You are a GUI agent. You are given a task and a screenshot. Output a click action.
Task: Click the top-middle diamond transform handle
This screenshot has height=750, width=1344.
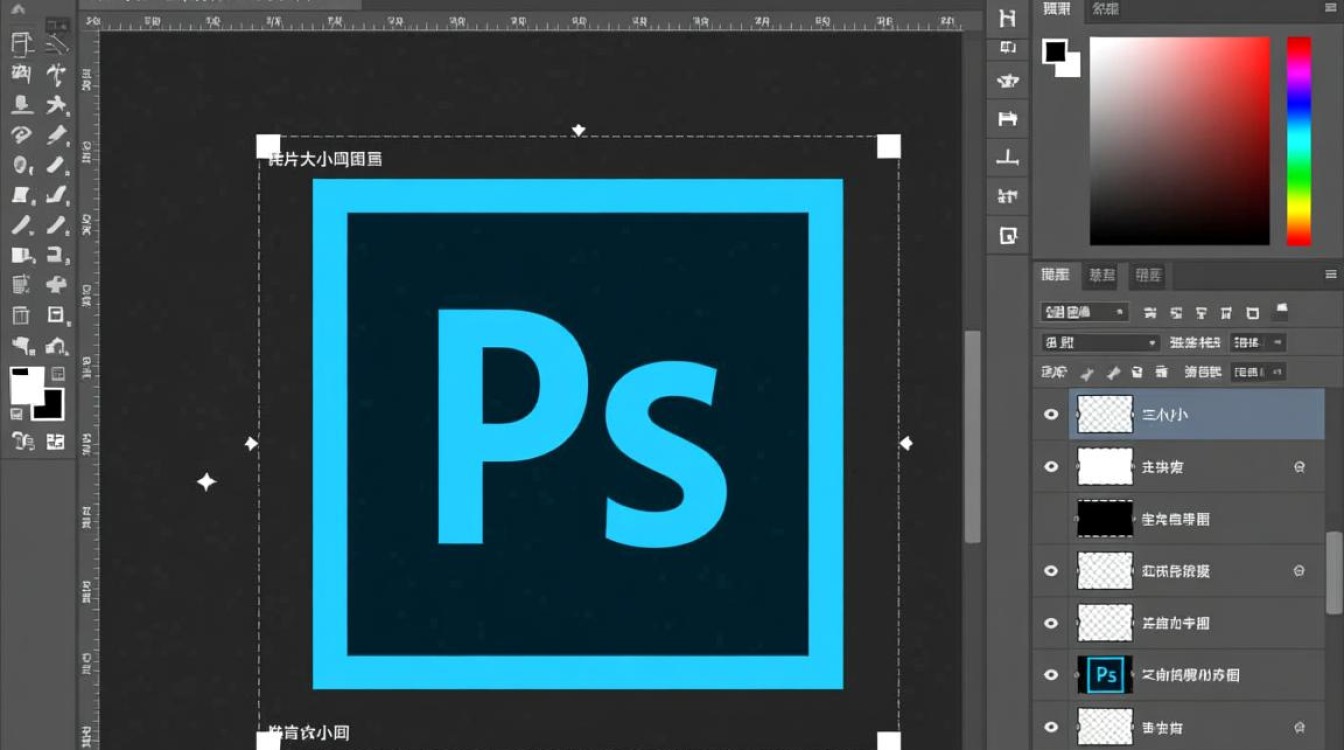click(x=578, y=130)
